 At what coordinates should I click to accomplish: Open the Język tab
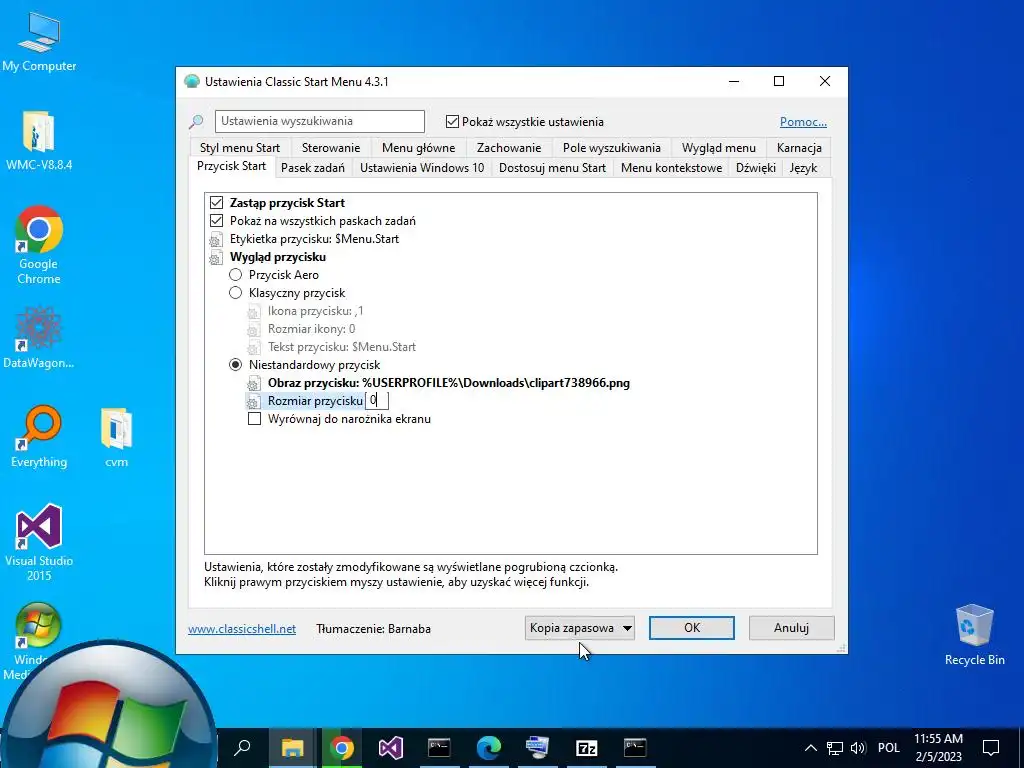pyautogui.click(x=803, y=168)
